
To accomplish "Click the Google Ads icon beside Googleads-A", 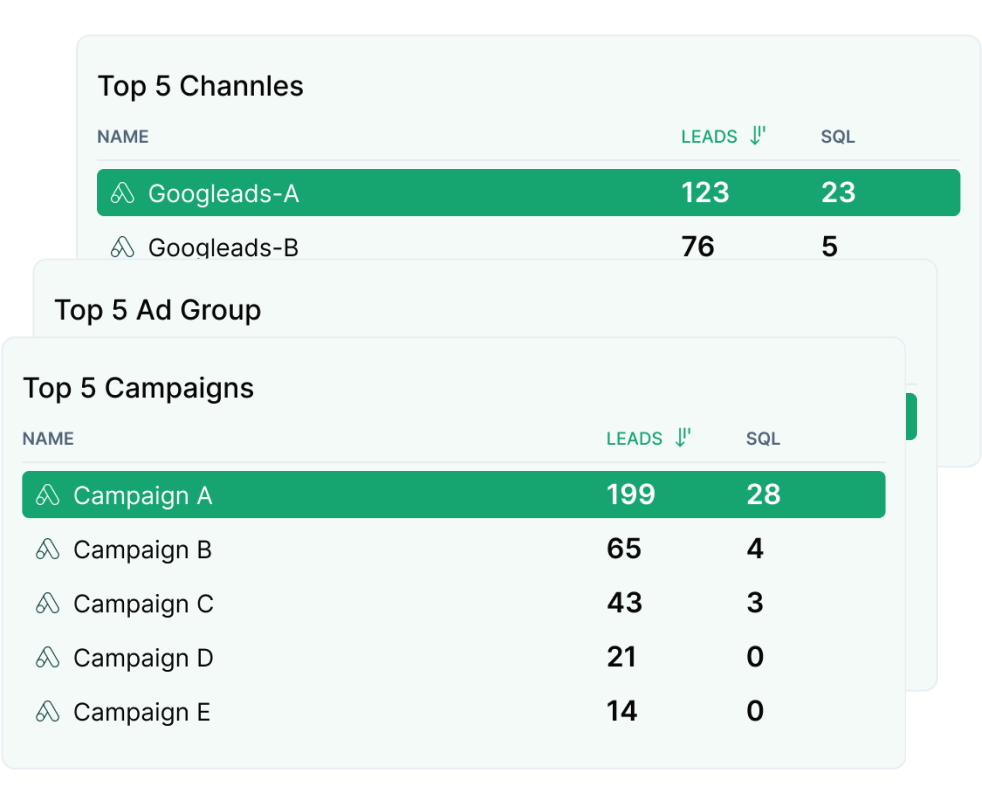I will (122, 193).
